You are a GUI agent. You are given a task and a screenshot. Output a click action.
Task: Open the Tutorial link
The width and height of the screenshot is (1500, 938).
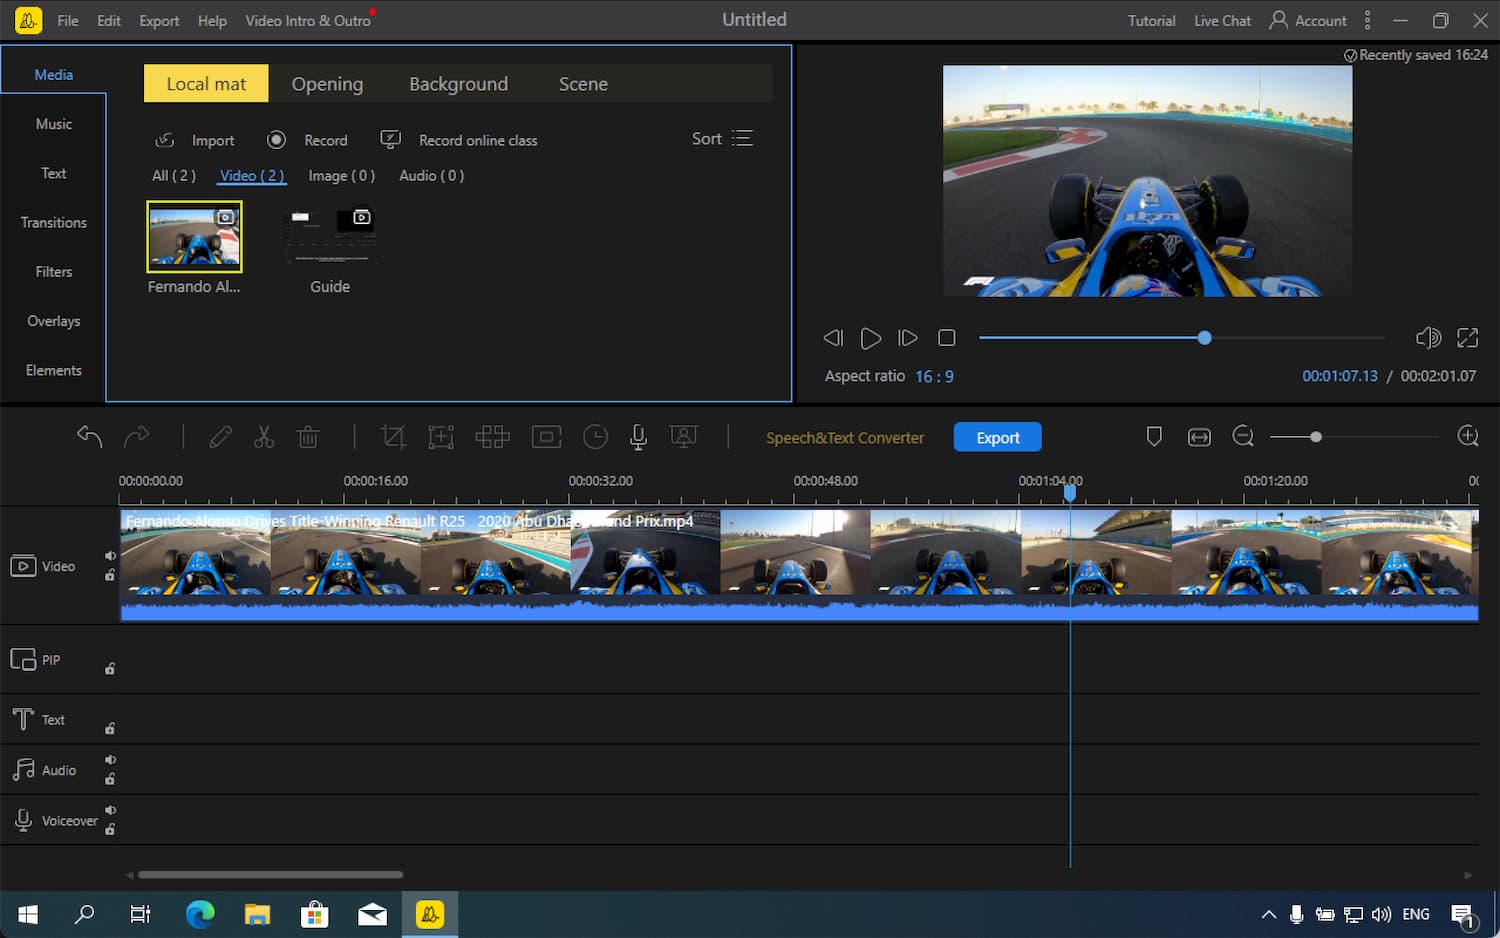coord(1152,21)
